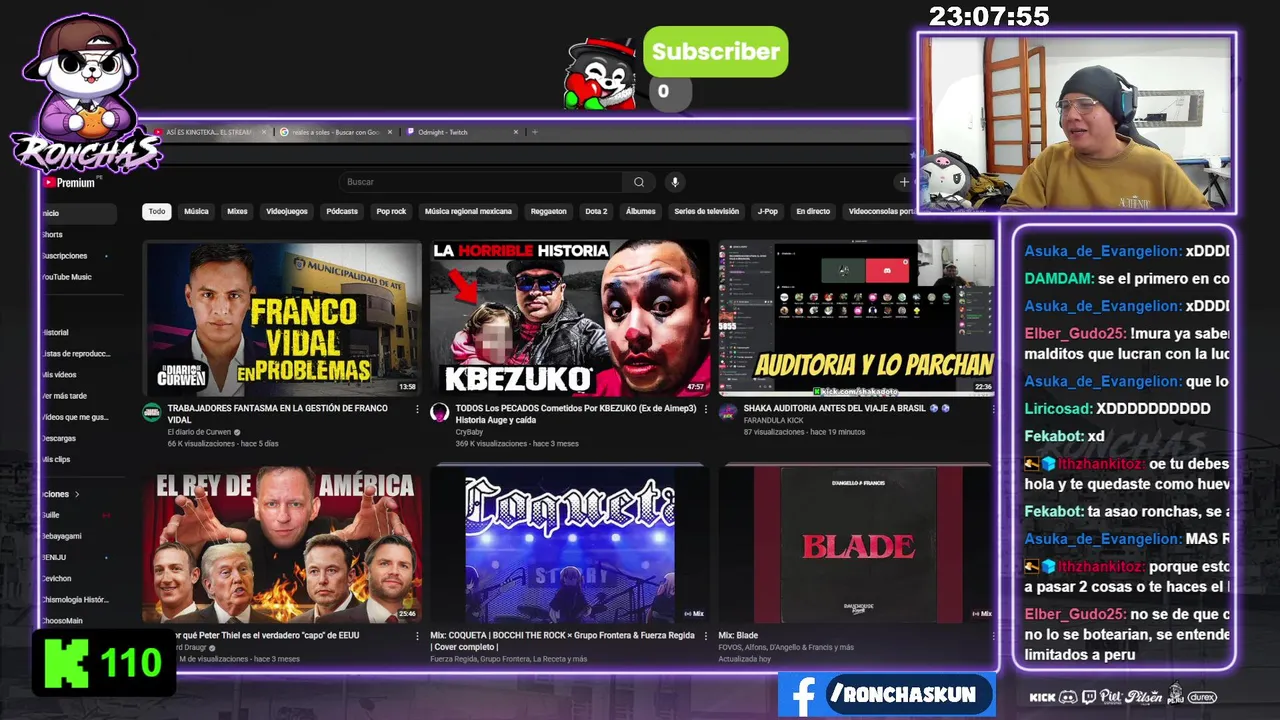Close the 'ASÍ ES KINGTEKA' browser tab

click(x=264, y=132)
